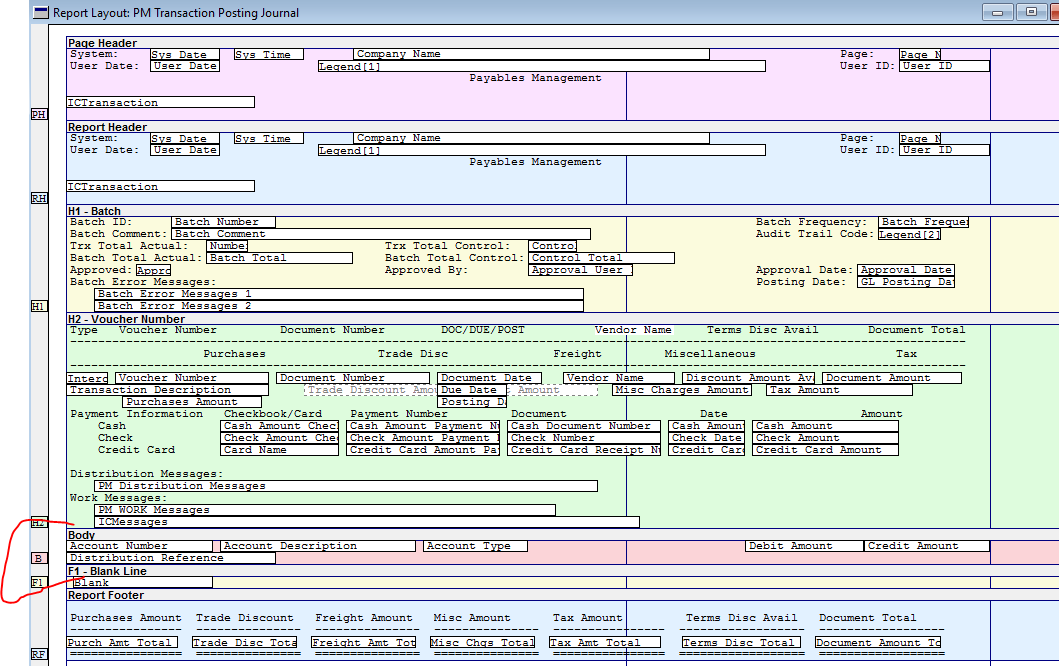Select the Check Number field
This screenshot has height=666, width=1059.
tap(584, 438)
